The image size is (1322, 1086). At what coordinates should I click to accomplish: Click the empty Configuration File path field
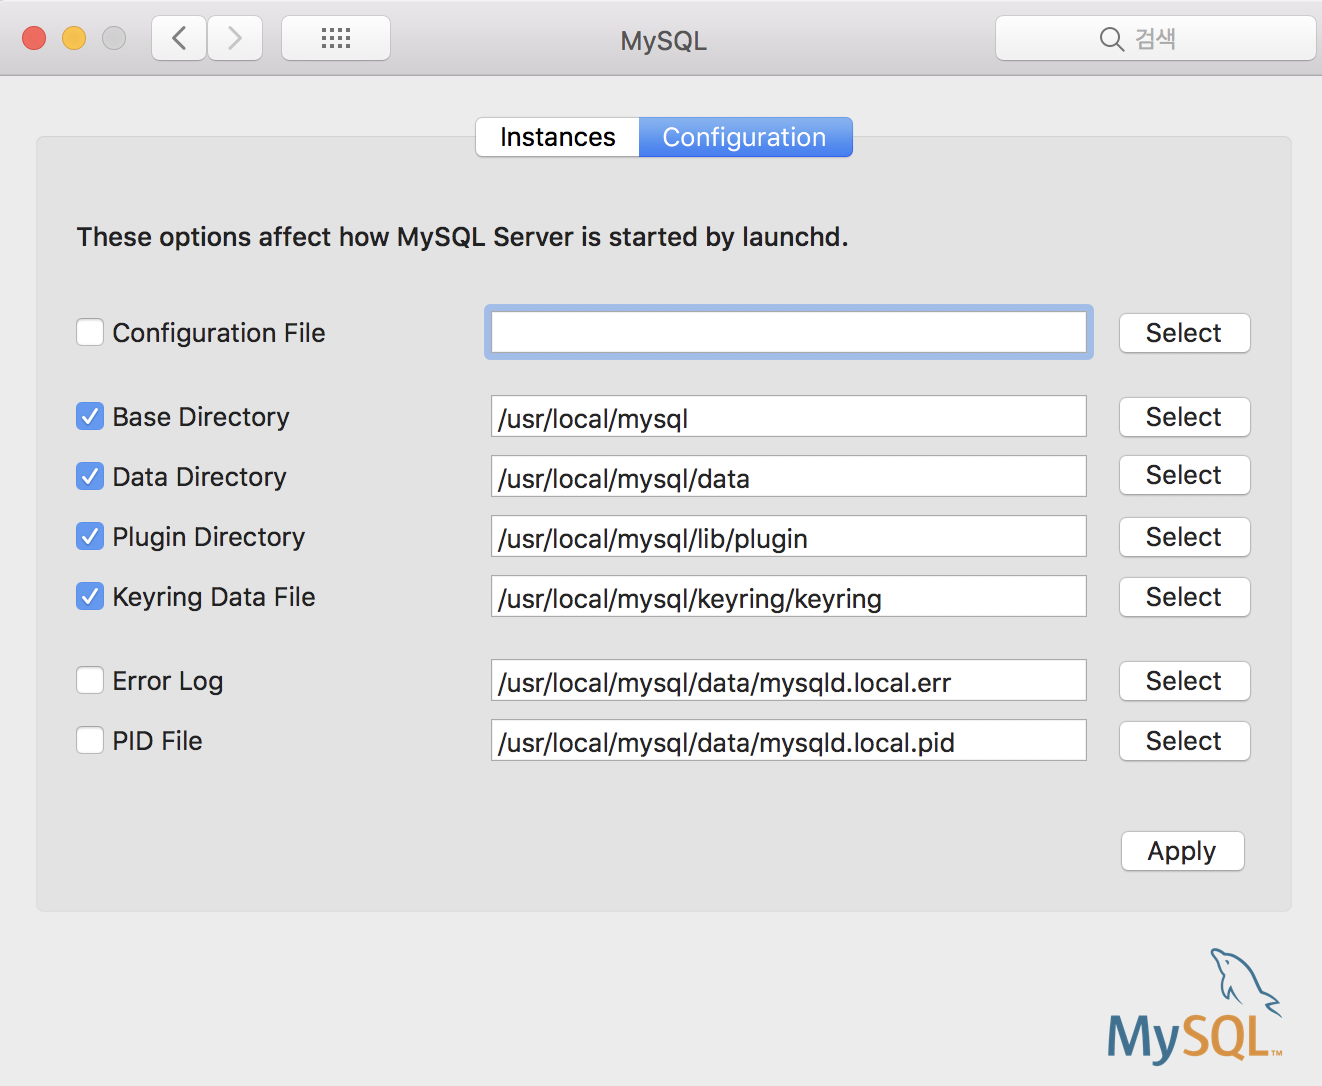[789, 332]
